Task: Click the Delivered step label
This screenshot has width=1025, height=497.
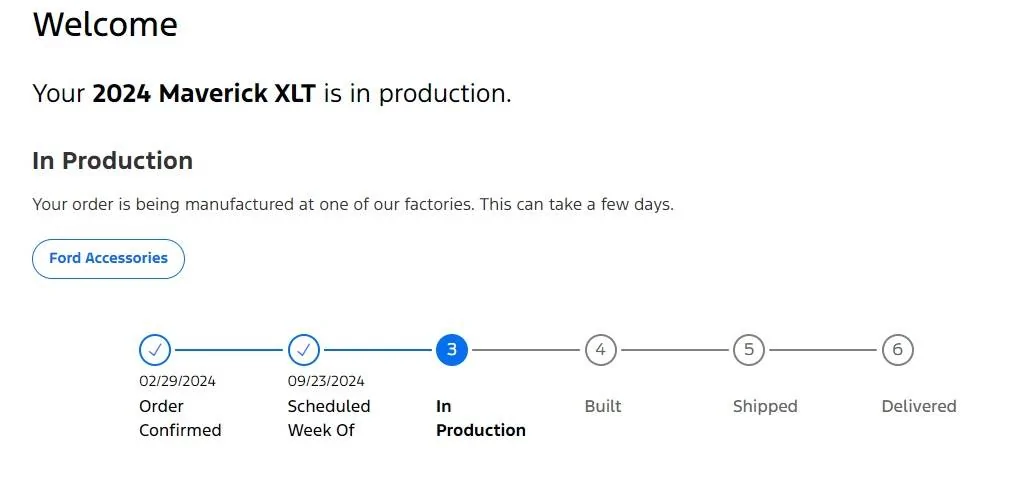Action: click(x=918, y=406)
